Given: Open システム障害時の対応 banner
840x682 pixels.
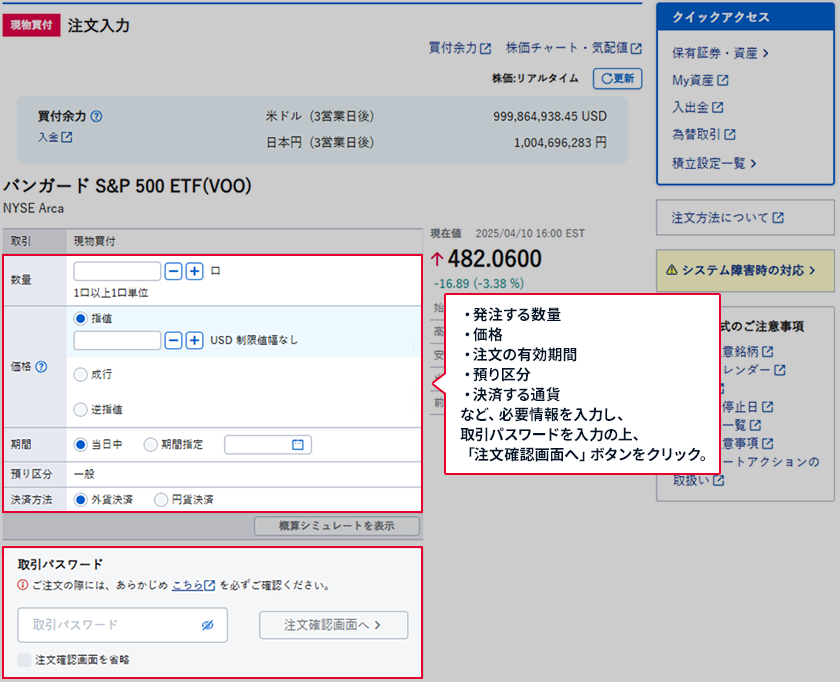Looking at the screenshot, I should (745, 271).
